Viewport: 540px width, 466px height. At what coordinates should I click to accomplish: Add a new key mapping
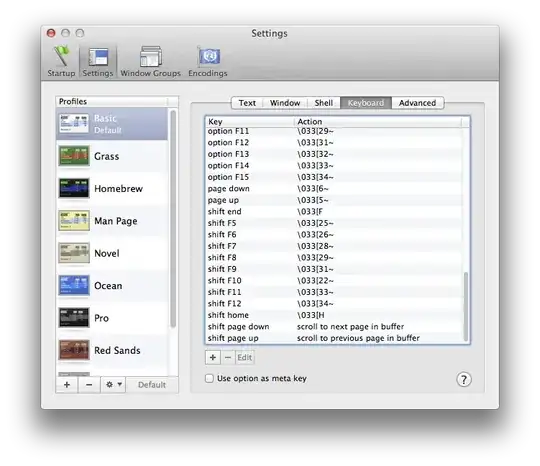point(213,358)
